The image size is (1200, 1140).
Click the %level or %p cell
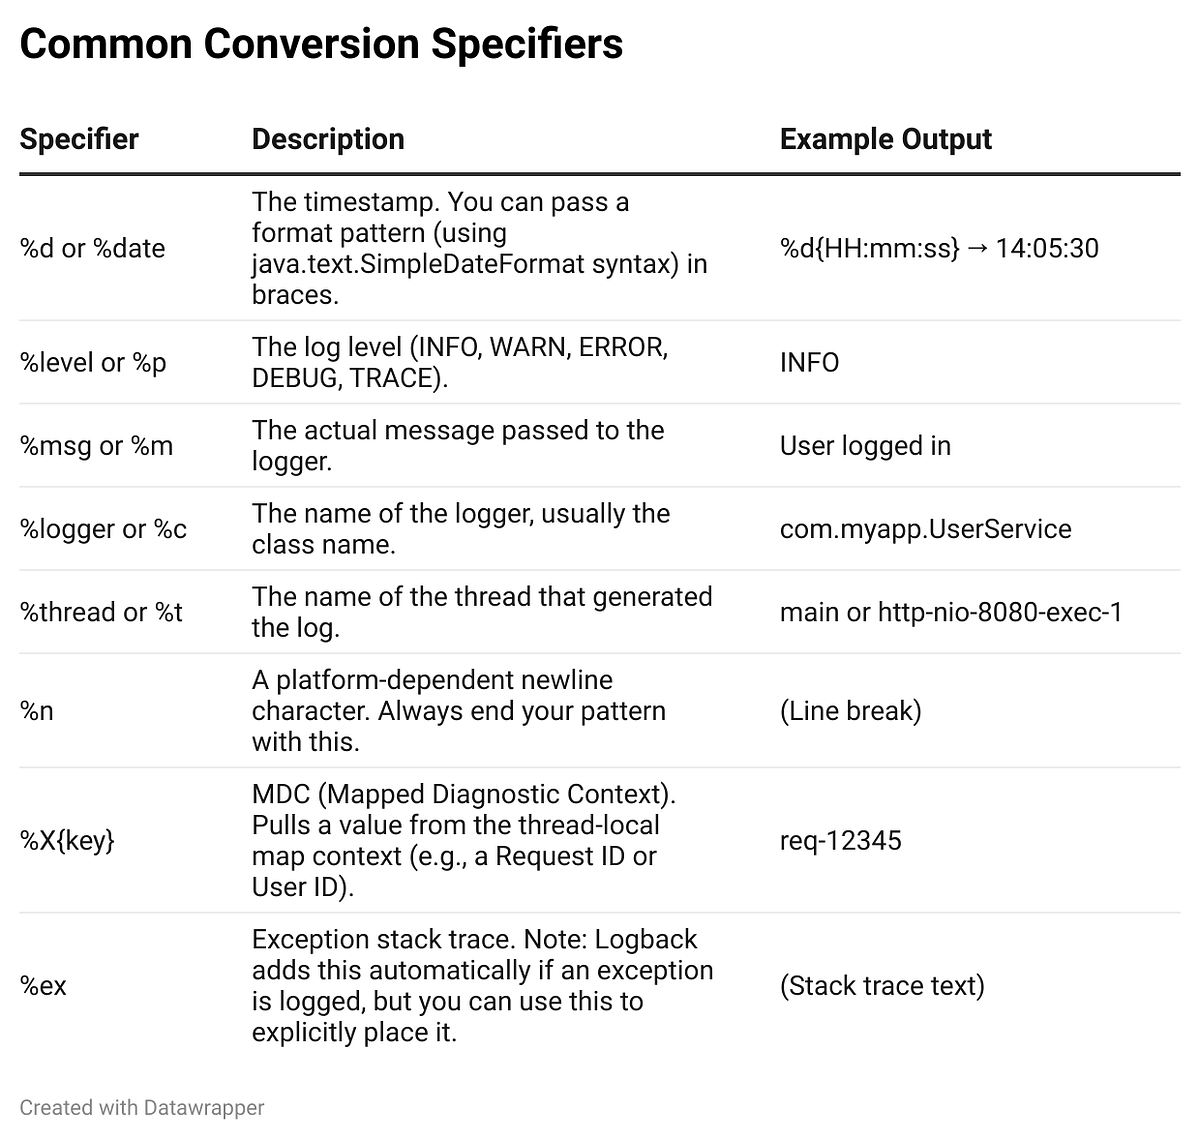tap(93, 362)
